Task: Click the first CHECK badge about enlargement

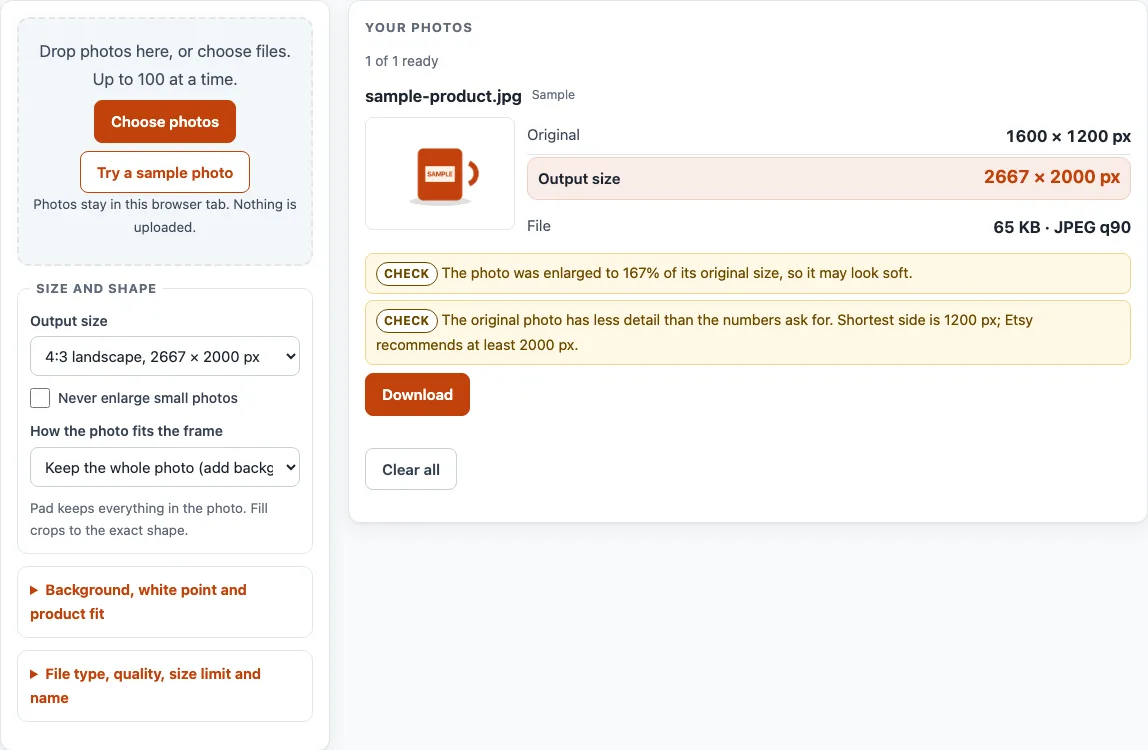Action: pos(406,273)
